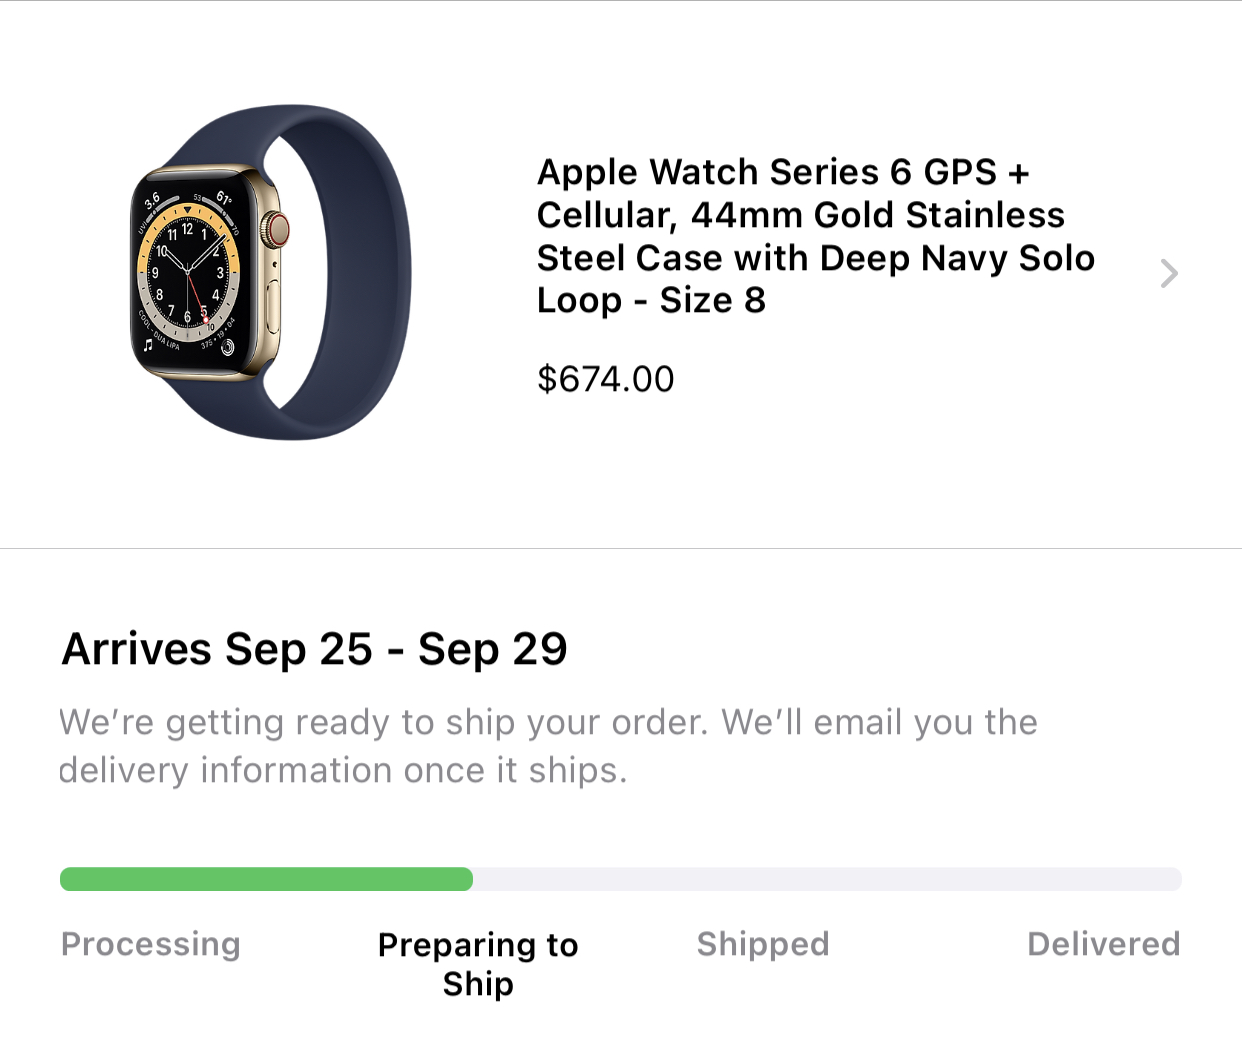Tap the music note complication on watch face
The image size is (1242, 1053).
click(x=148, y=345)
